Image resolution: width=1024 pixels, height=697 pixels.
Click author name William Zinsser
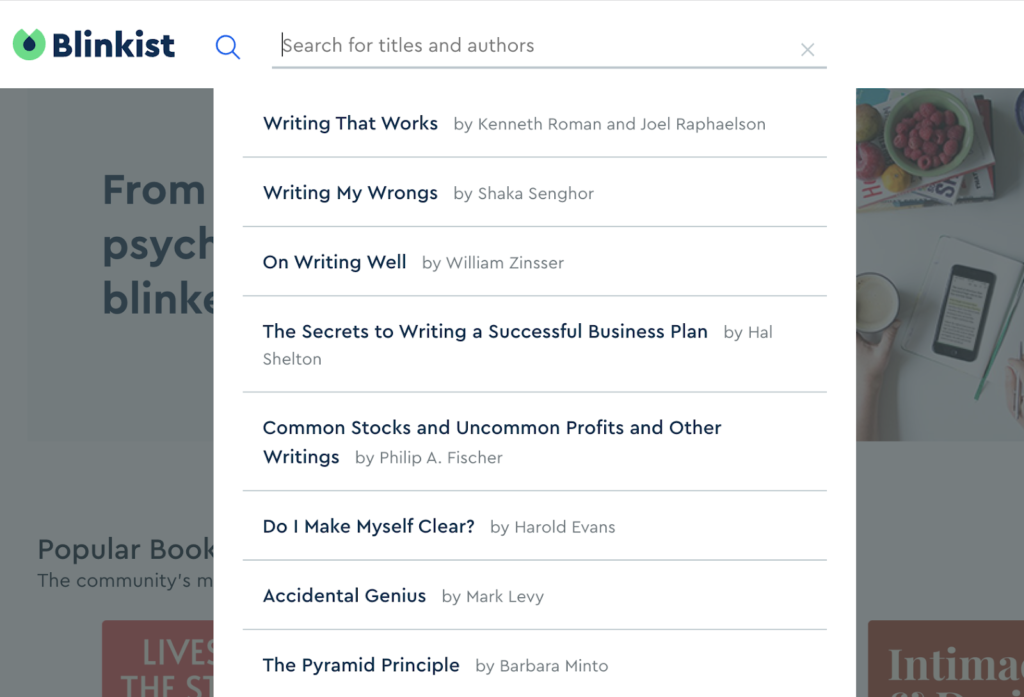(504, 263)
